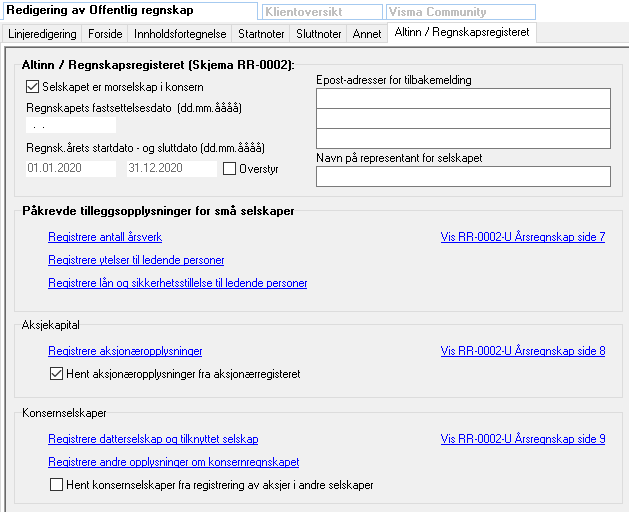Screen dimensions: 629x512
Task: Focus 'Navn på representant for selskapet' field
Action: [x=462, y=177]
